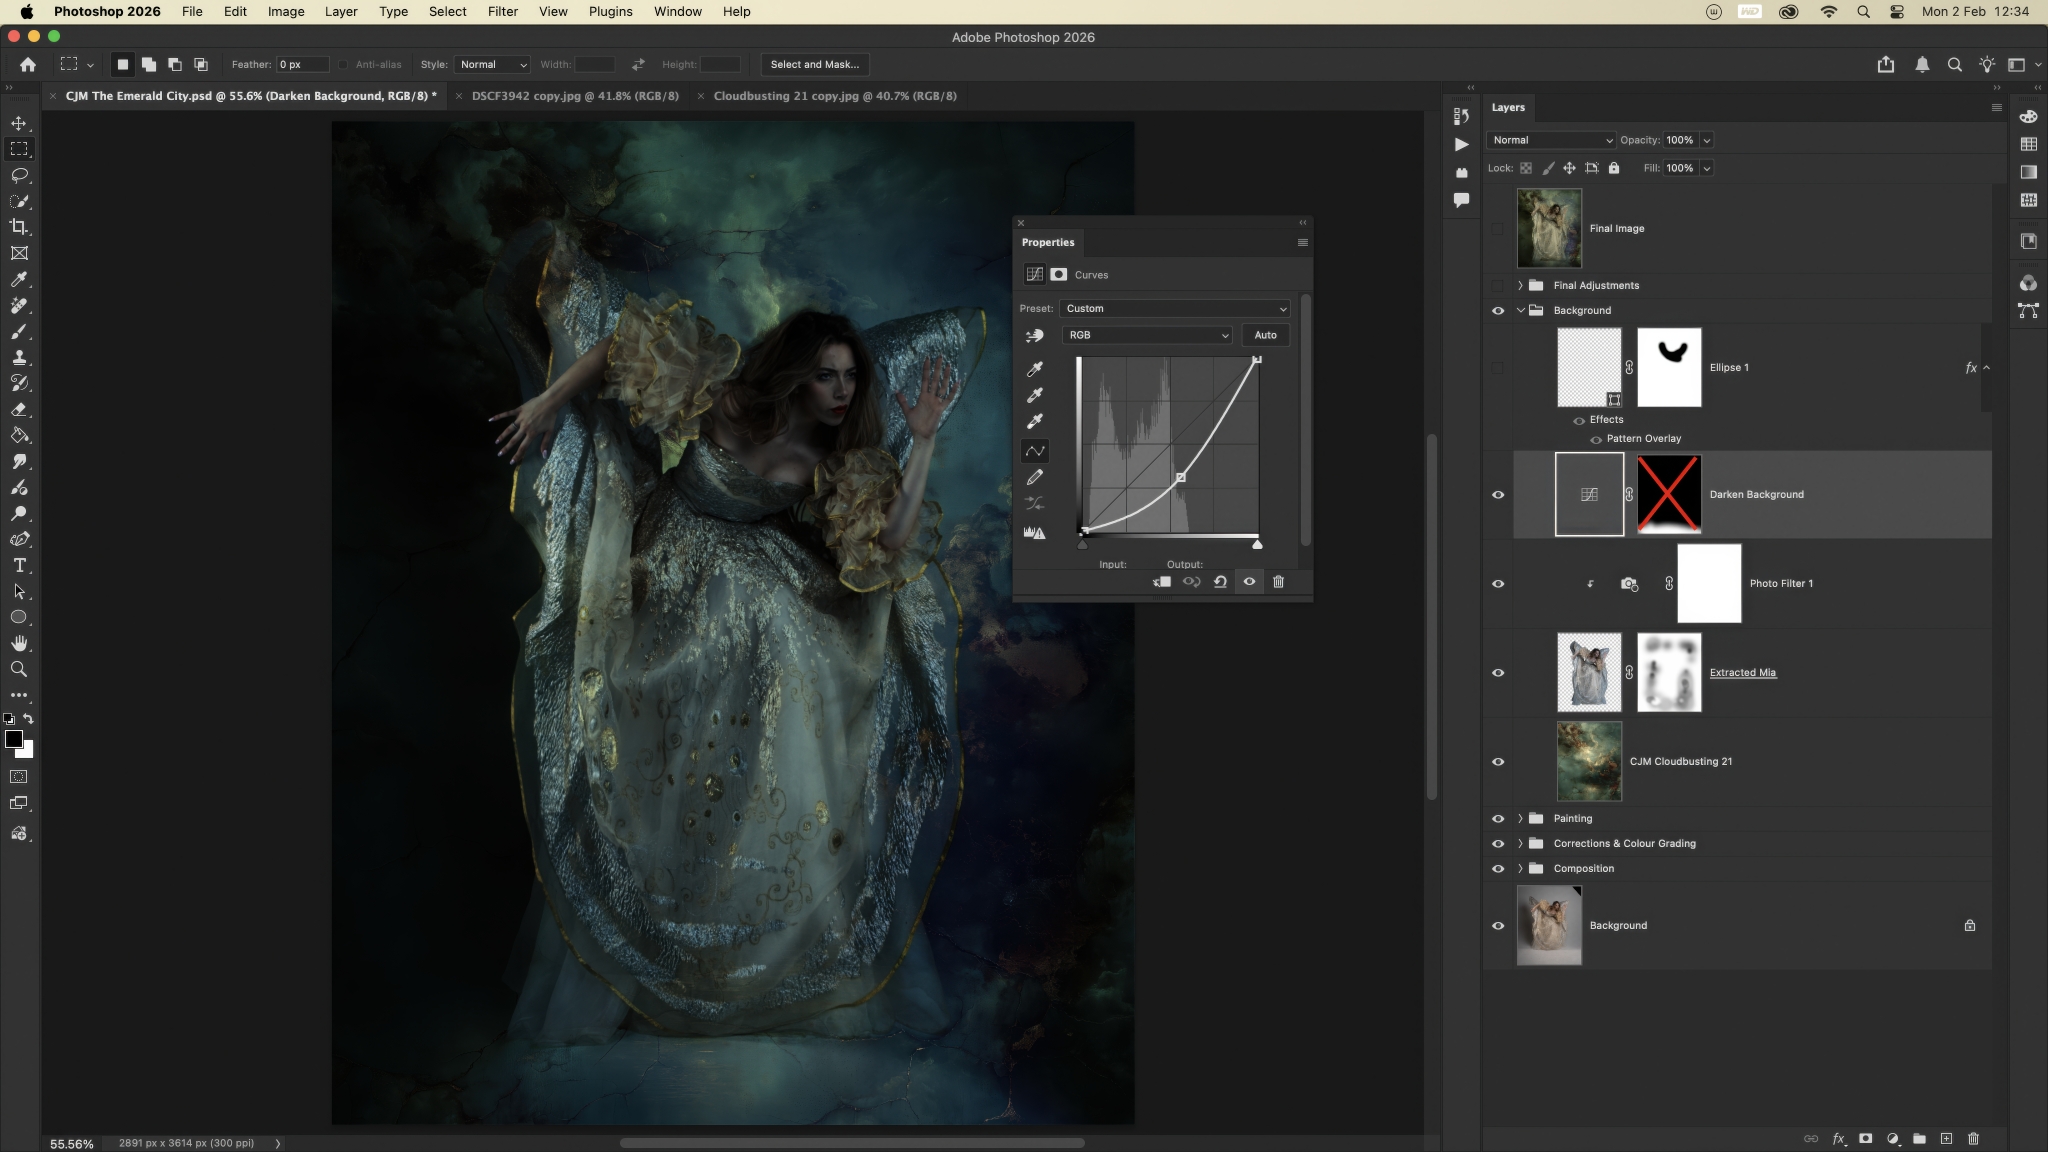Select the Hand tool
This screenshot has height=1152, width=2048.
point(19,643)
